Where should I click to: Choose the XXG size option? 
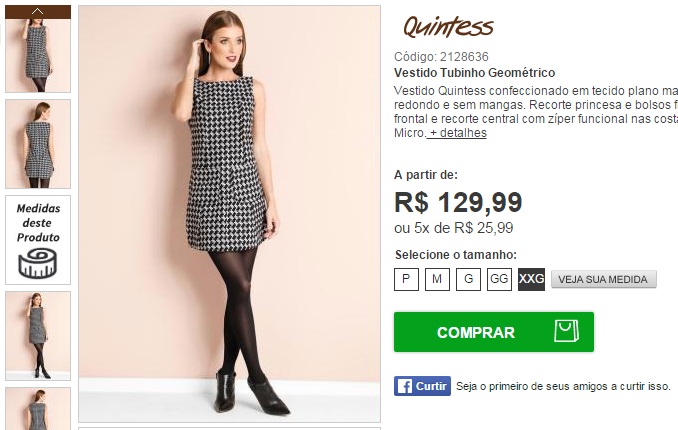pos(531,279)
